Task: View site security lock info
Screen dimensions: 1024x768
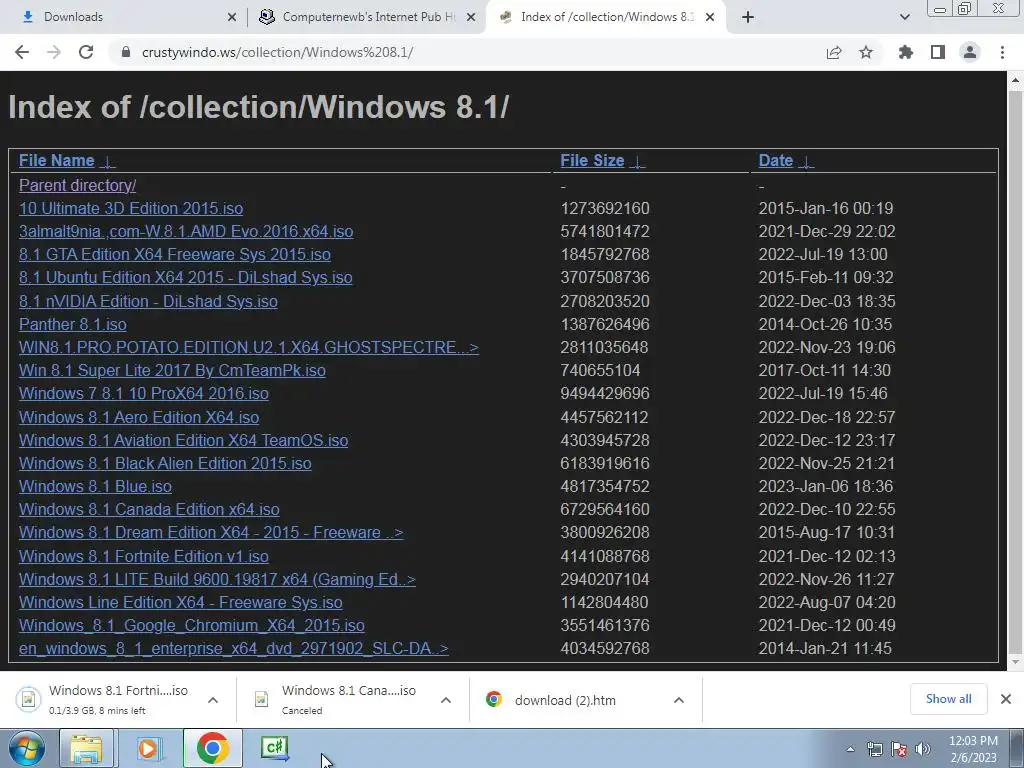Action: tap(126, 52)
